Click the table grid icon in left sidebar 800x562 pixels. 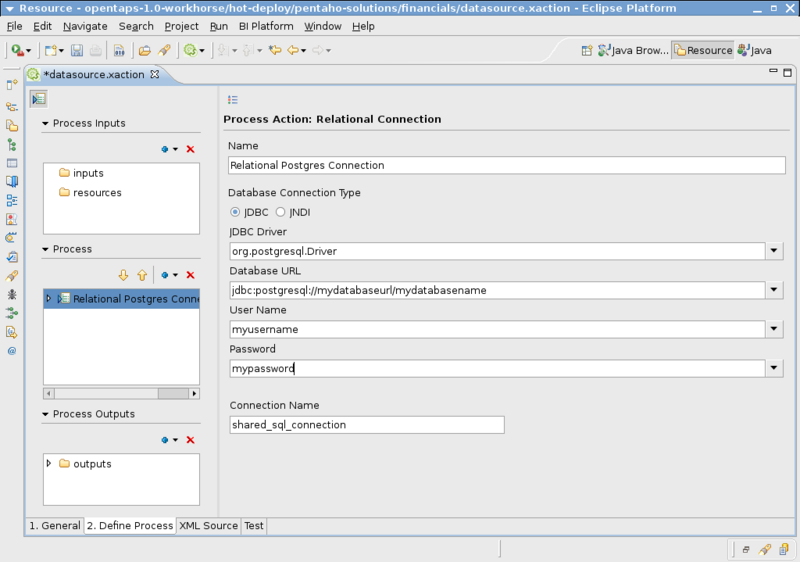[x=12, y=163]
